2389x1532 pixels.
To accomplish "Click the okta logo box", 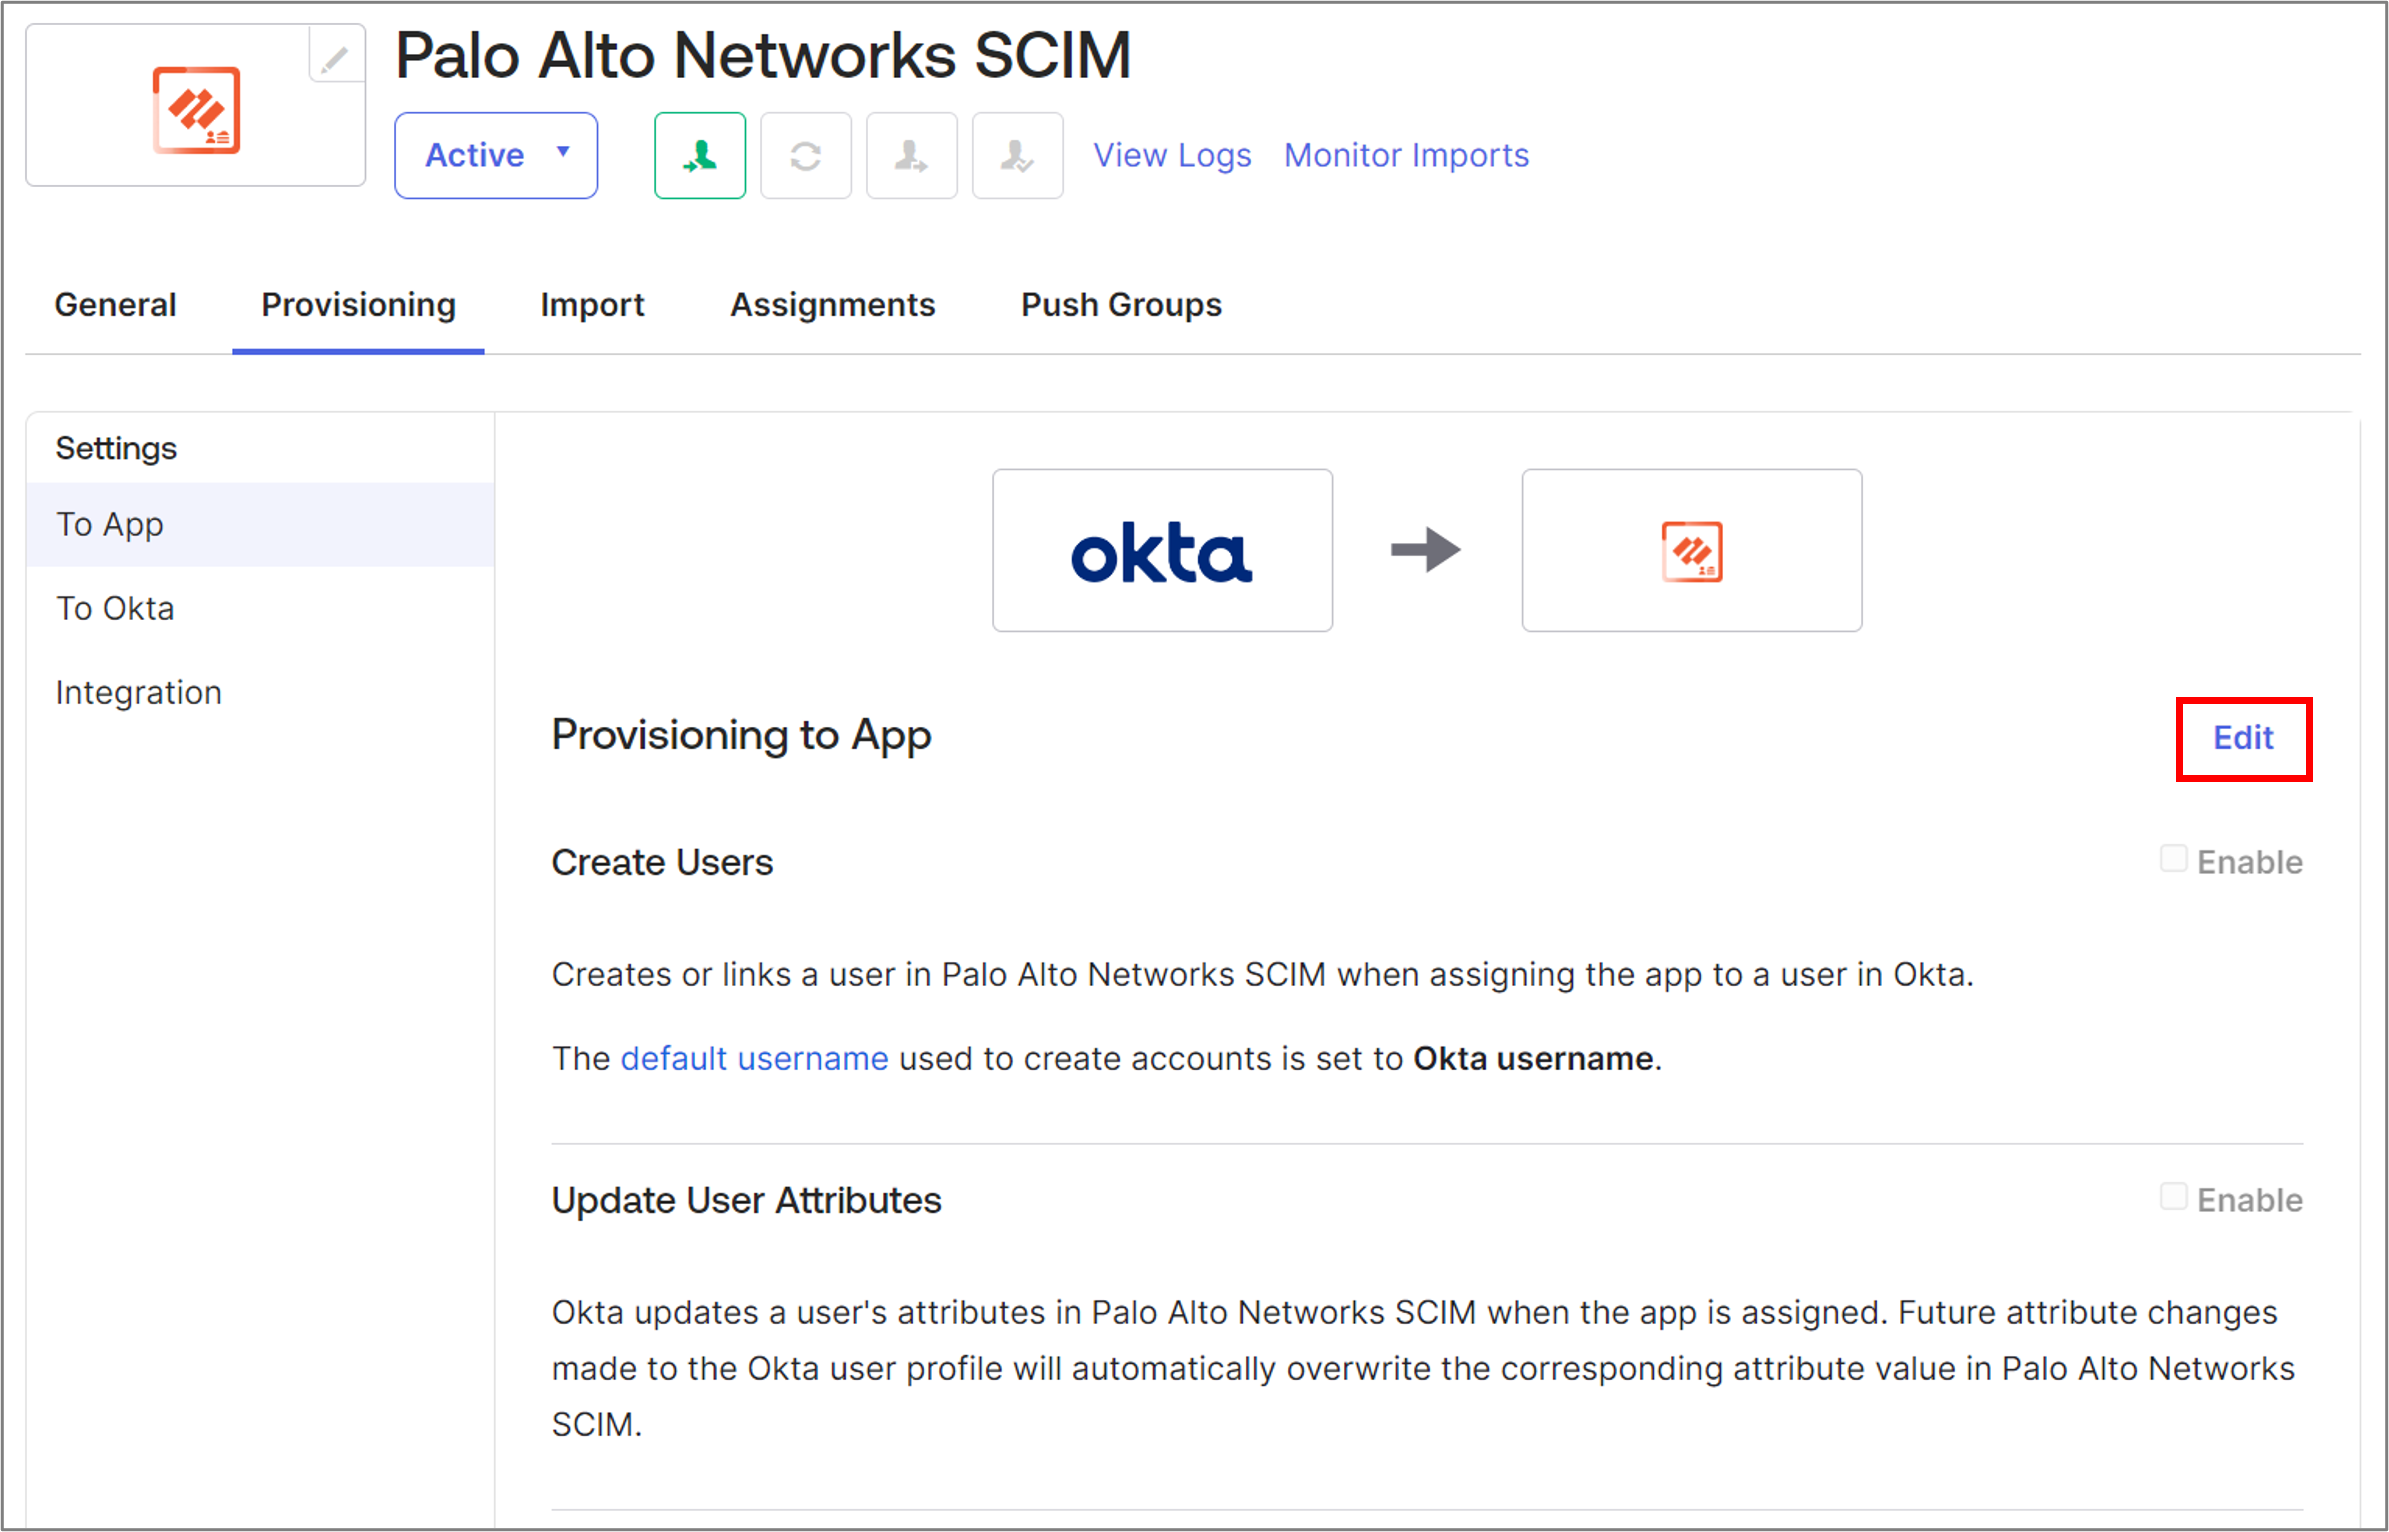I will tap(1162, 550).
